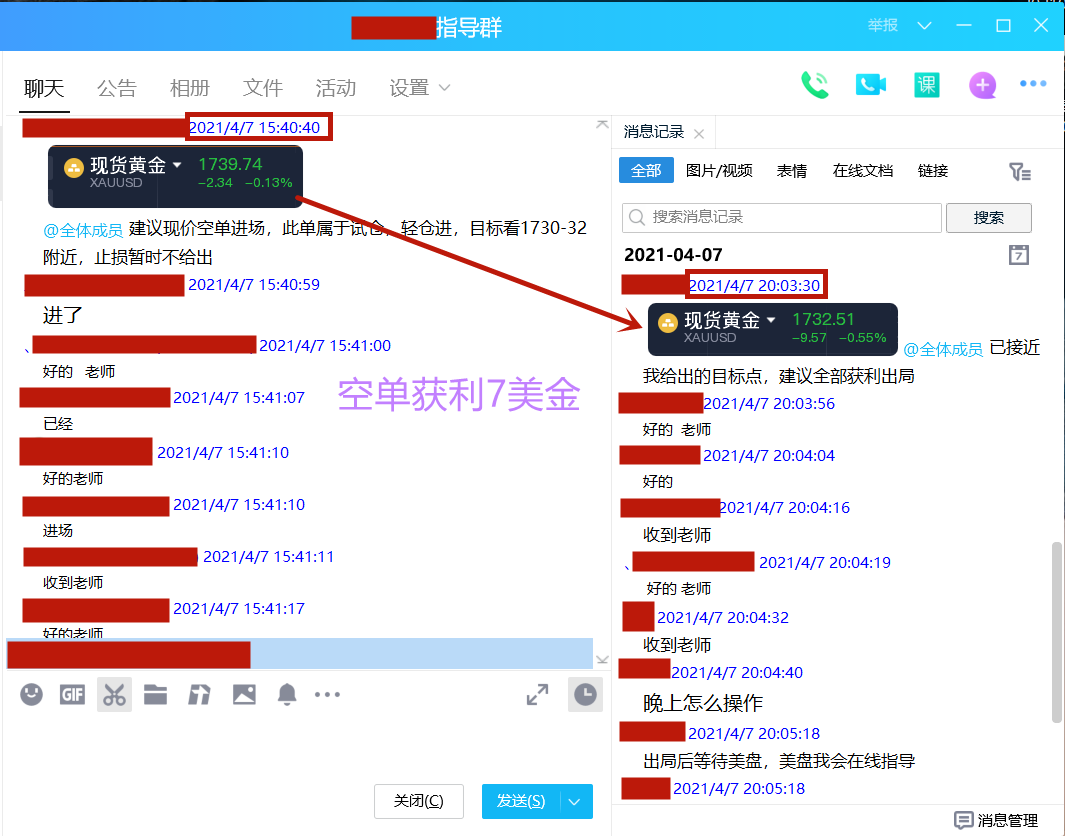
Task: Close the 消息记录 tab
Action: (x=699, y=134)
